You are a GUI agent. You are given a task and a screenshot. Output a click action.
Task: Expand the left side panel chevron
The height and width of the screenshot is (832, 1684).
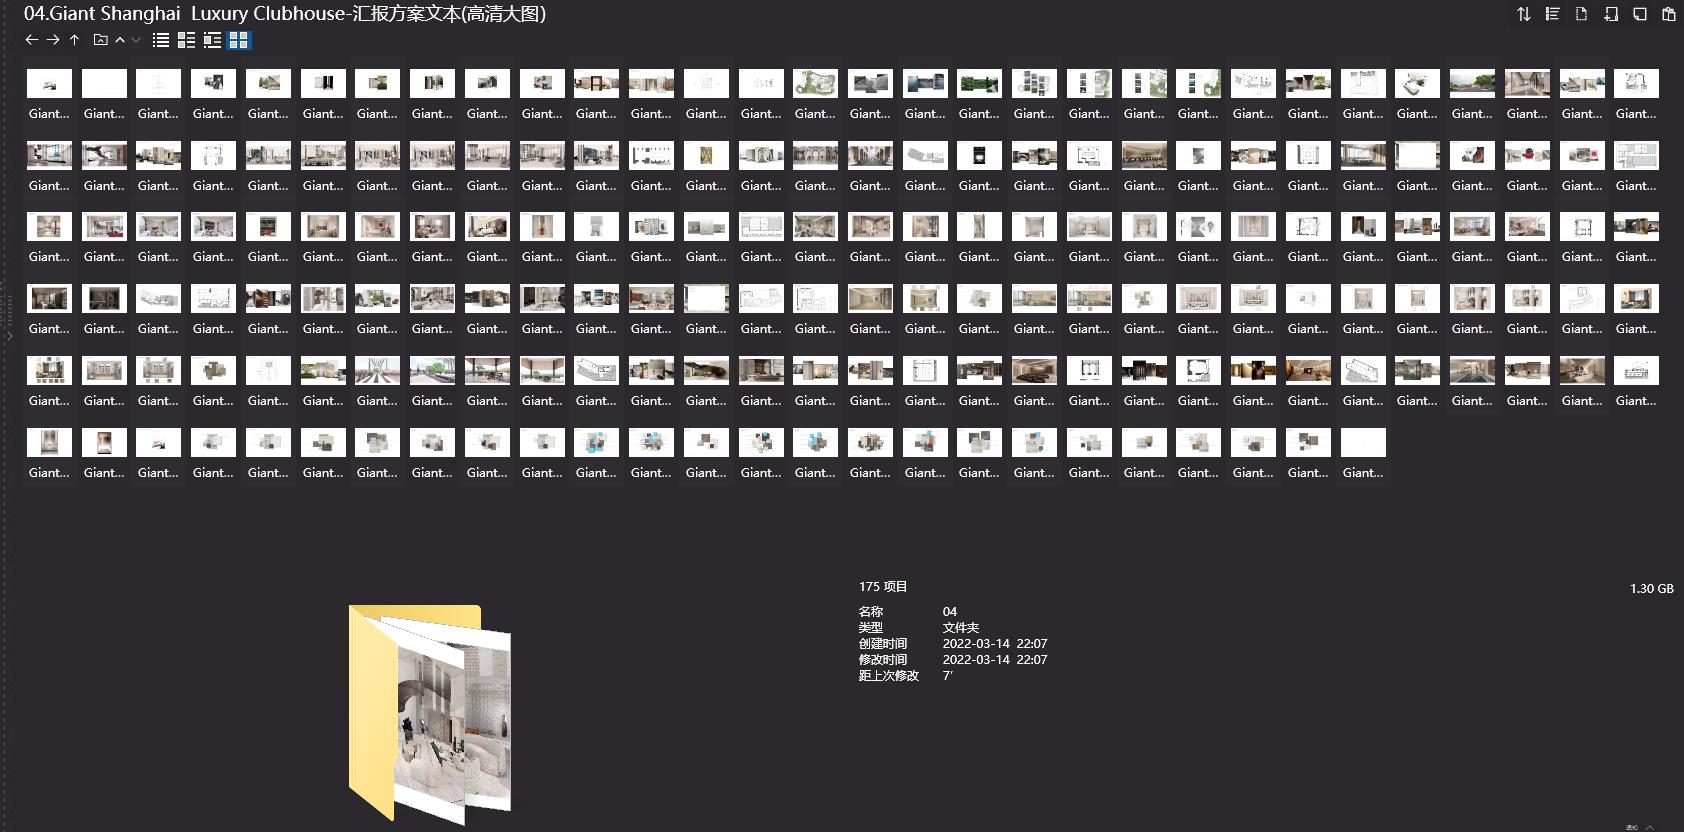coord(9,336)
